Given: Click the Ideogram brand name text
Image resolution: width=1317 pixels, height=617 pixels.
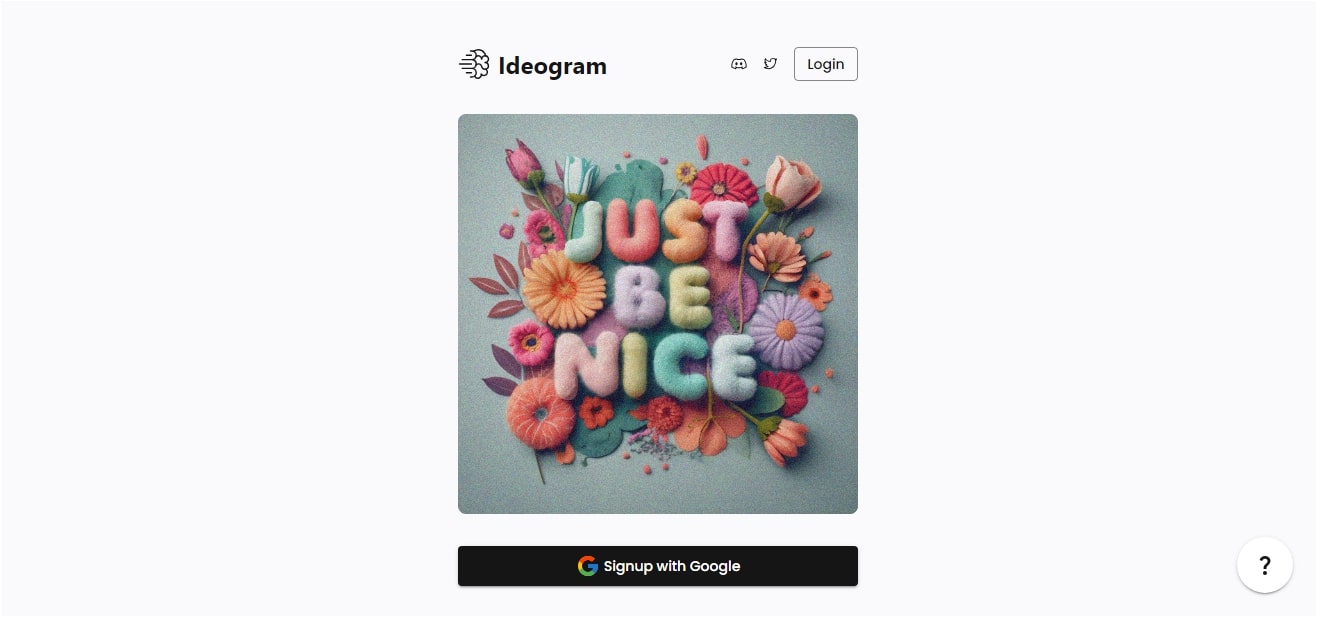Looking at the screenshot, I should click(x=553, y=66).
